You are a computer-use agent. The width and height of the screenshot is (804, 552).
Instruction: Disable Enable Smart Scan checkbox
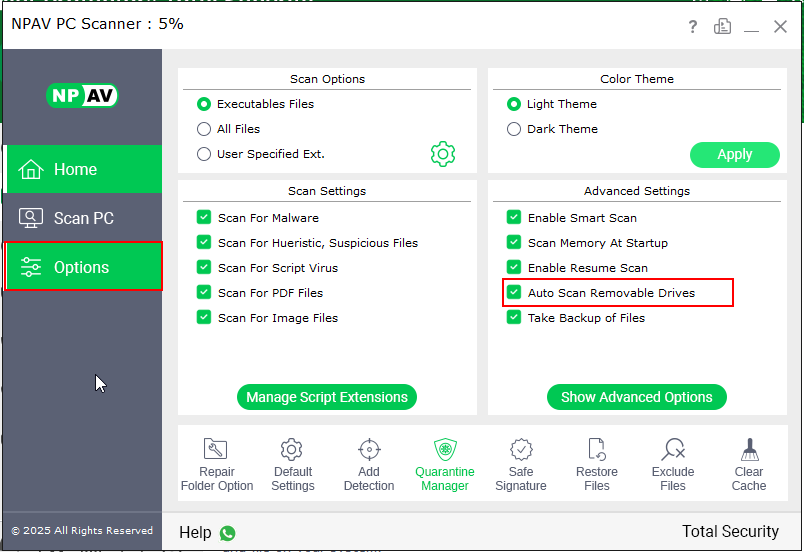coord(514,218)
